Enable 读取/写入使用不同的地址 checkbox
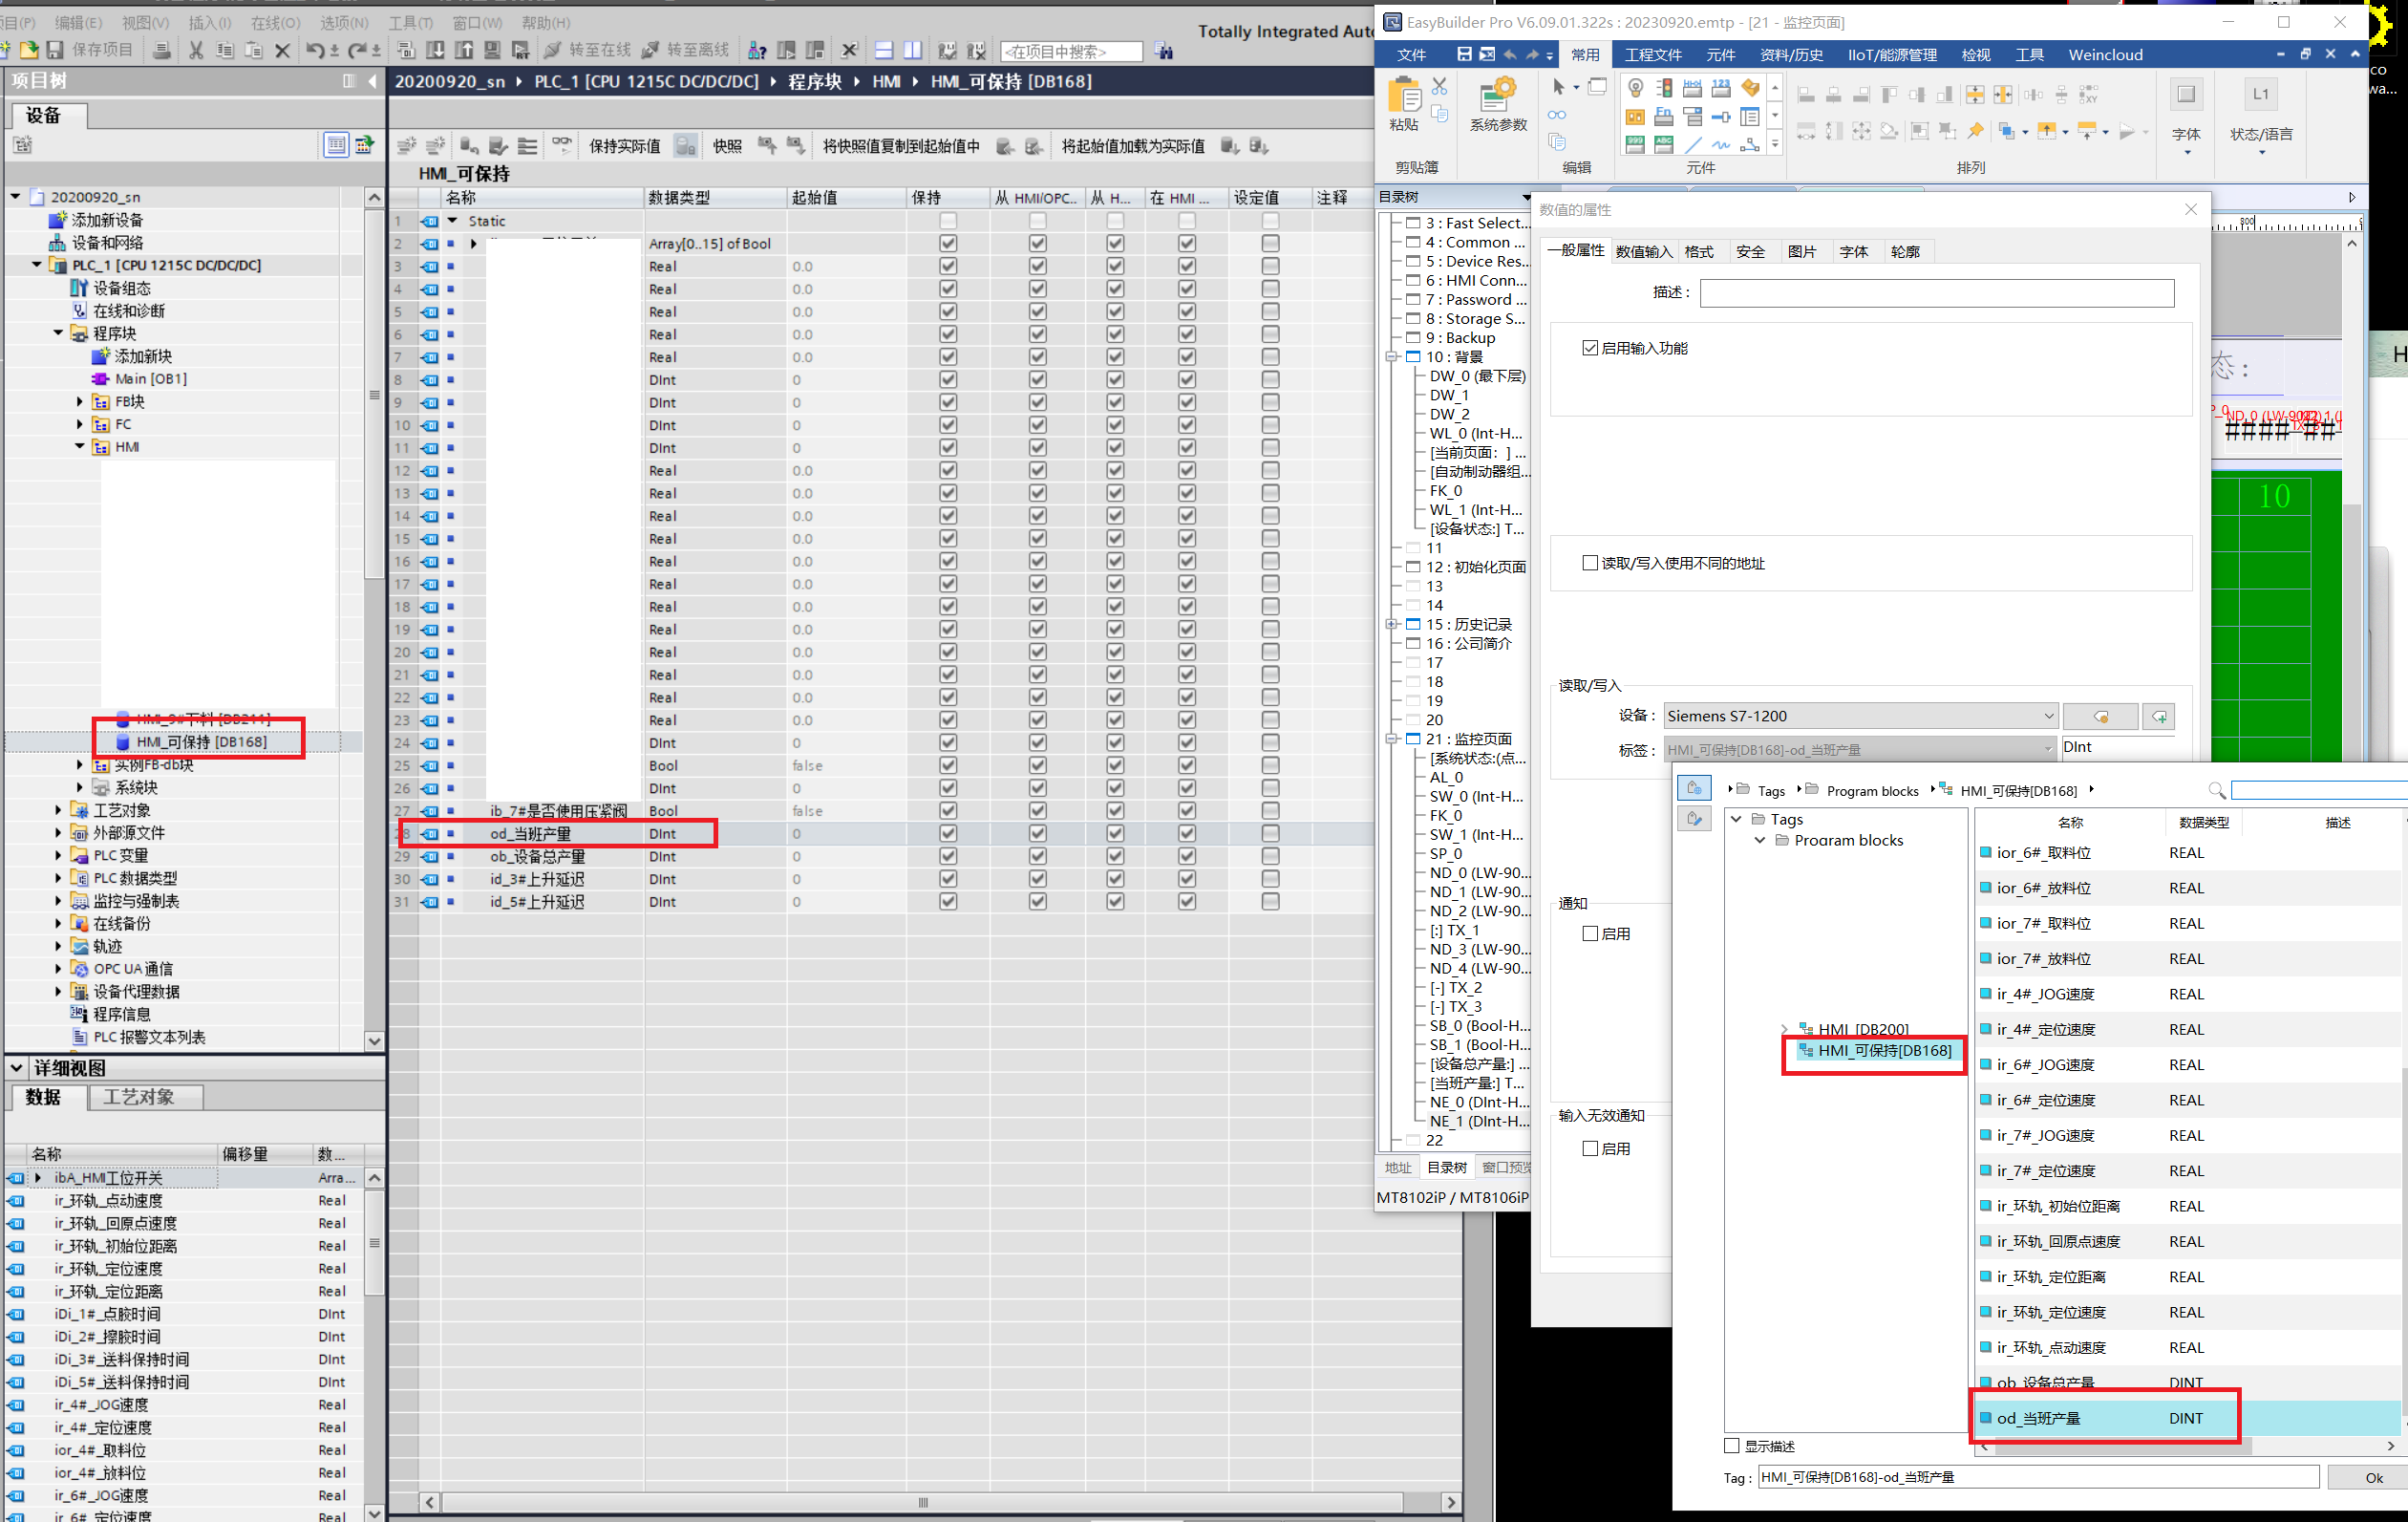Image resolution: width=2408 pixels, height=1522 pixels. (1589, 563)
